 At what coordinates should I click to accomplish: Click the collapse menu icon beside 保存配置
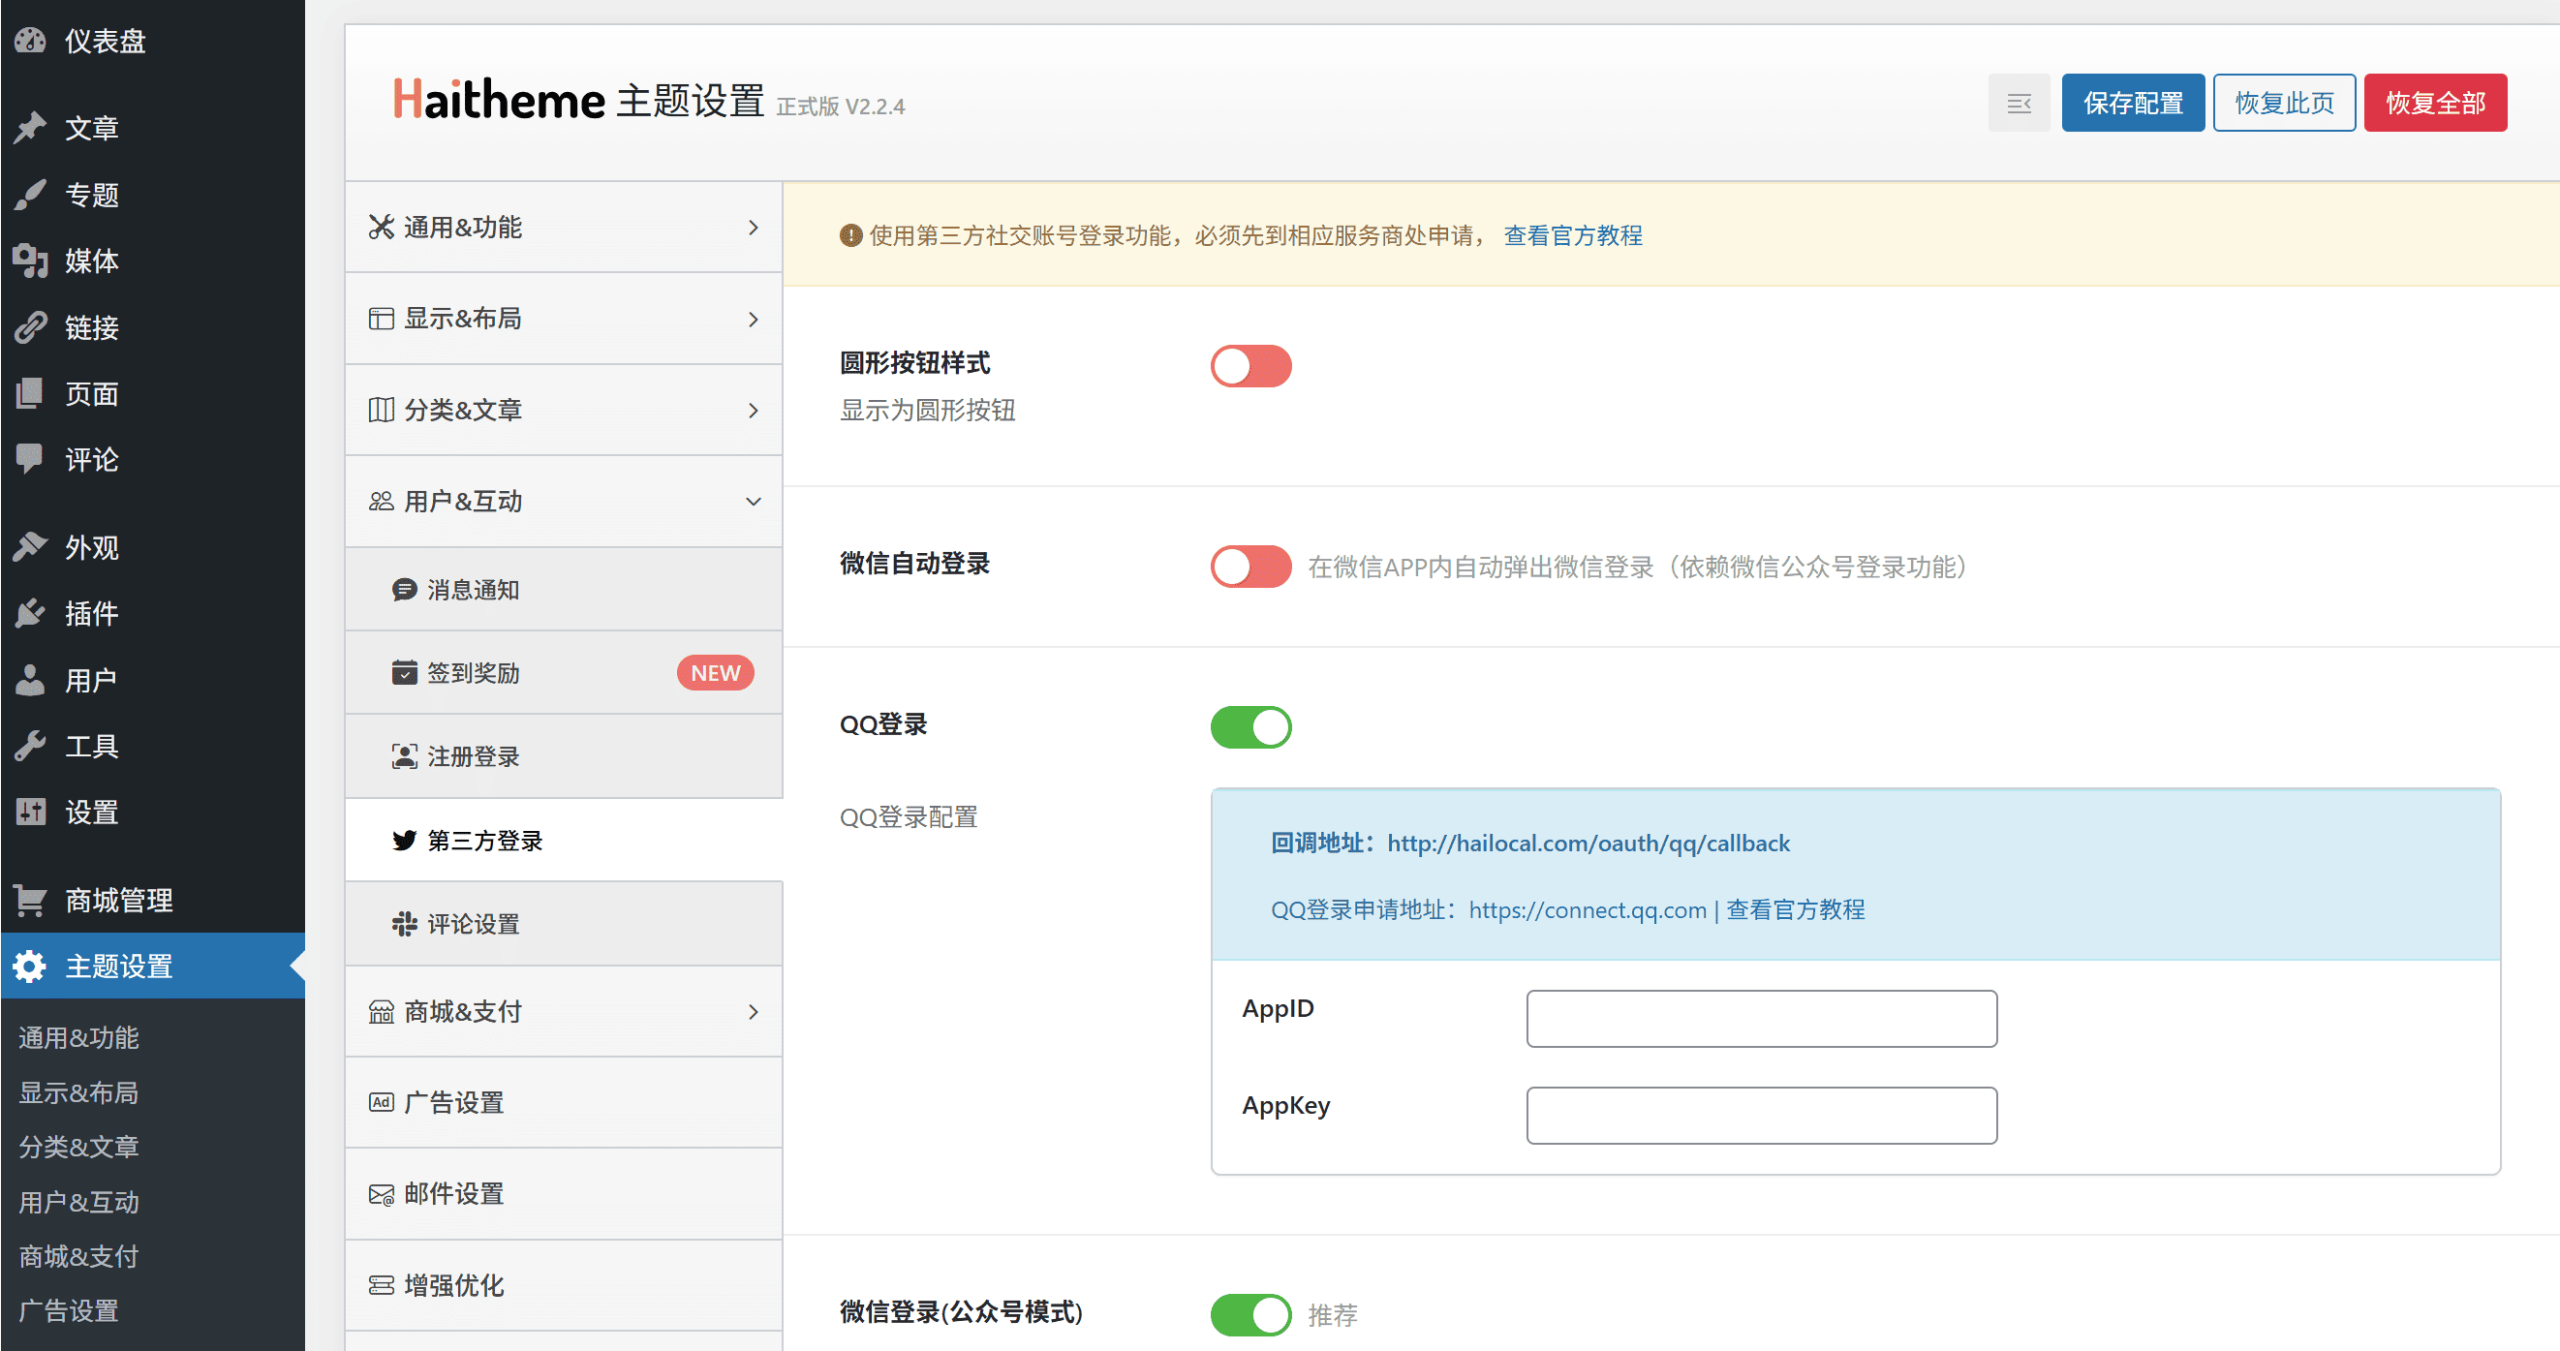2018,103
